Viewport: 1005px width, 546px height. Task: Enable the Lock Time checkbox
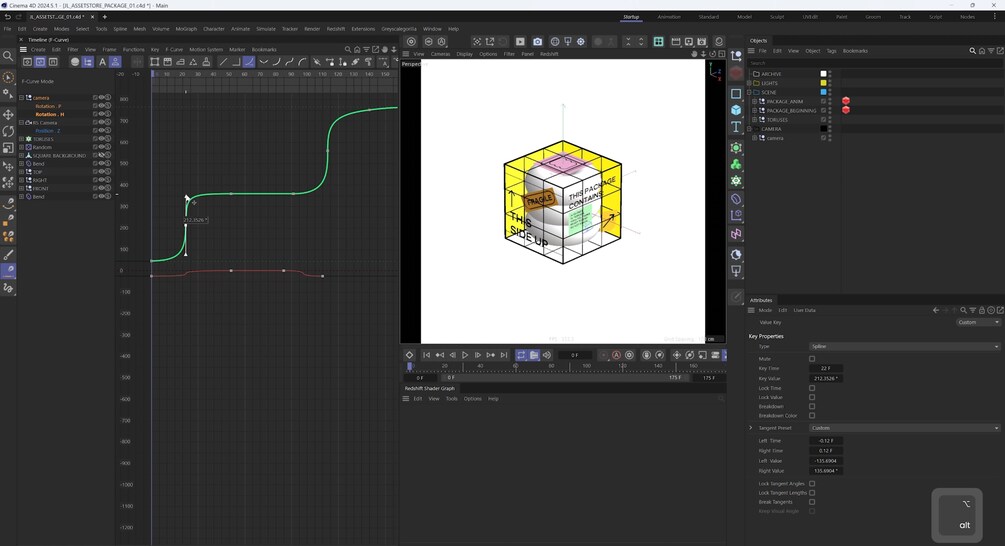click(812, 388)
